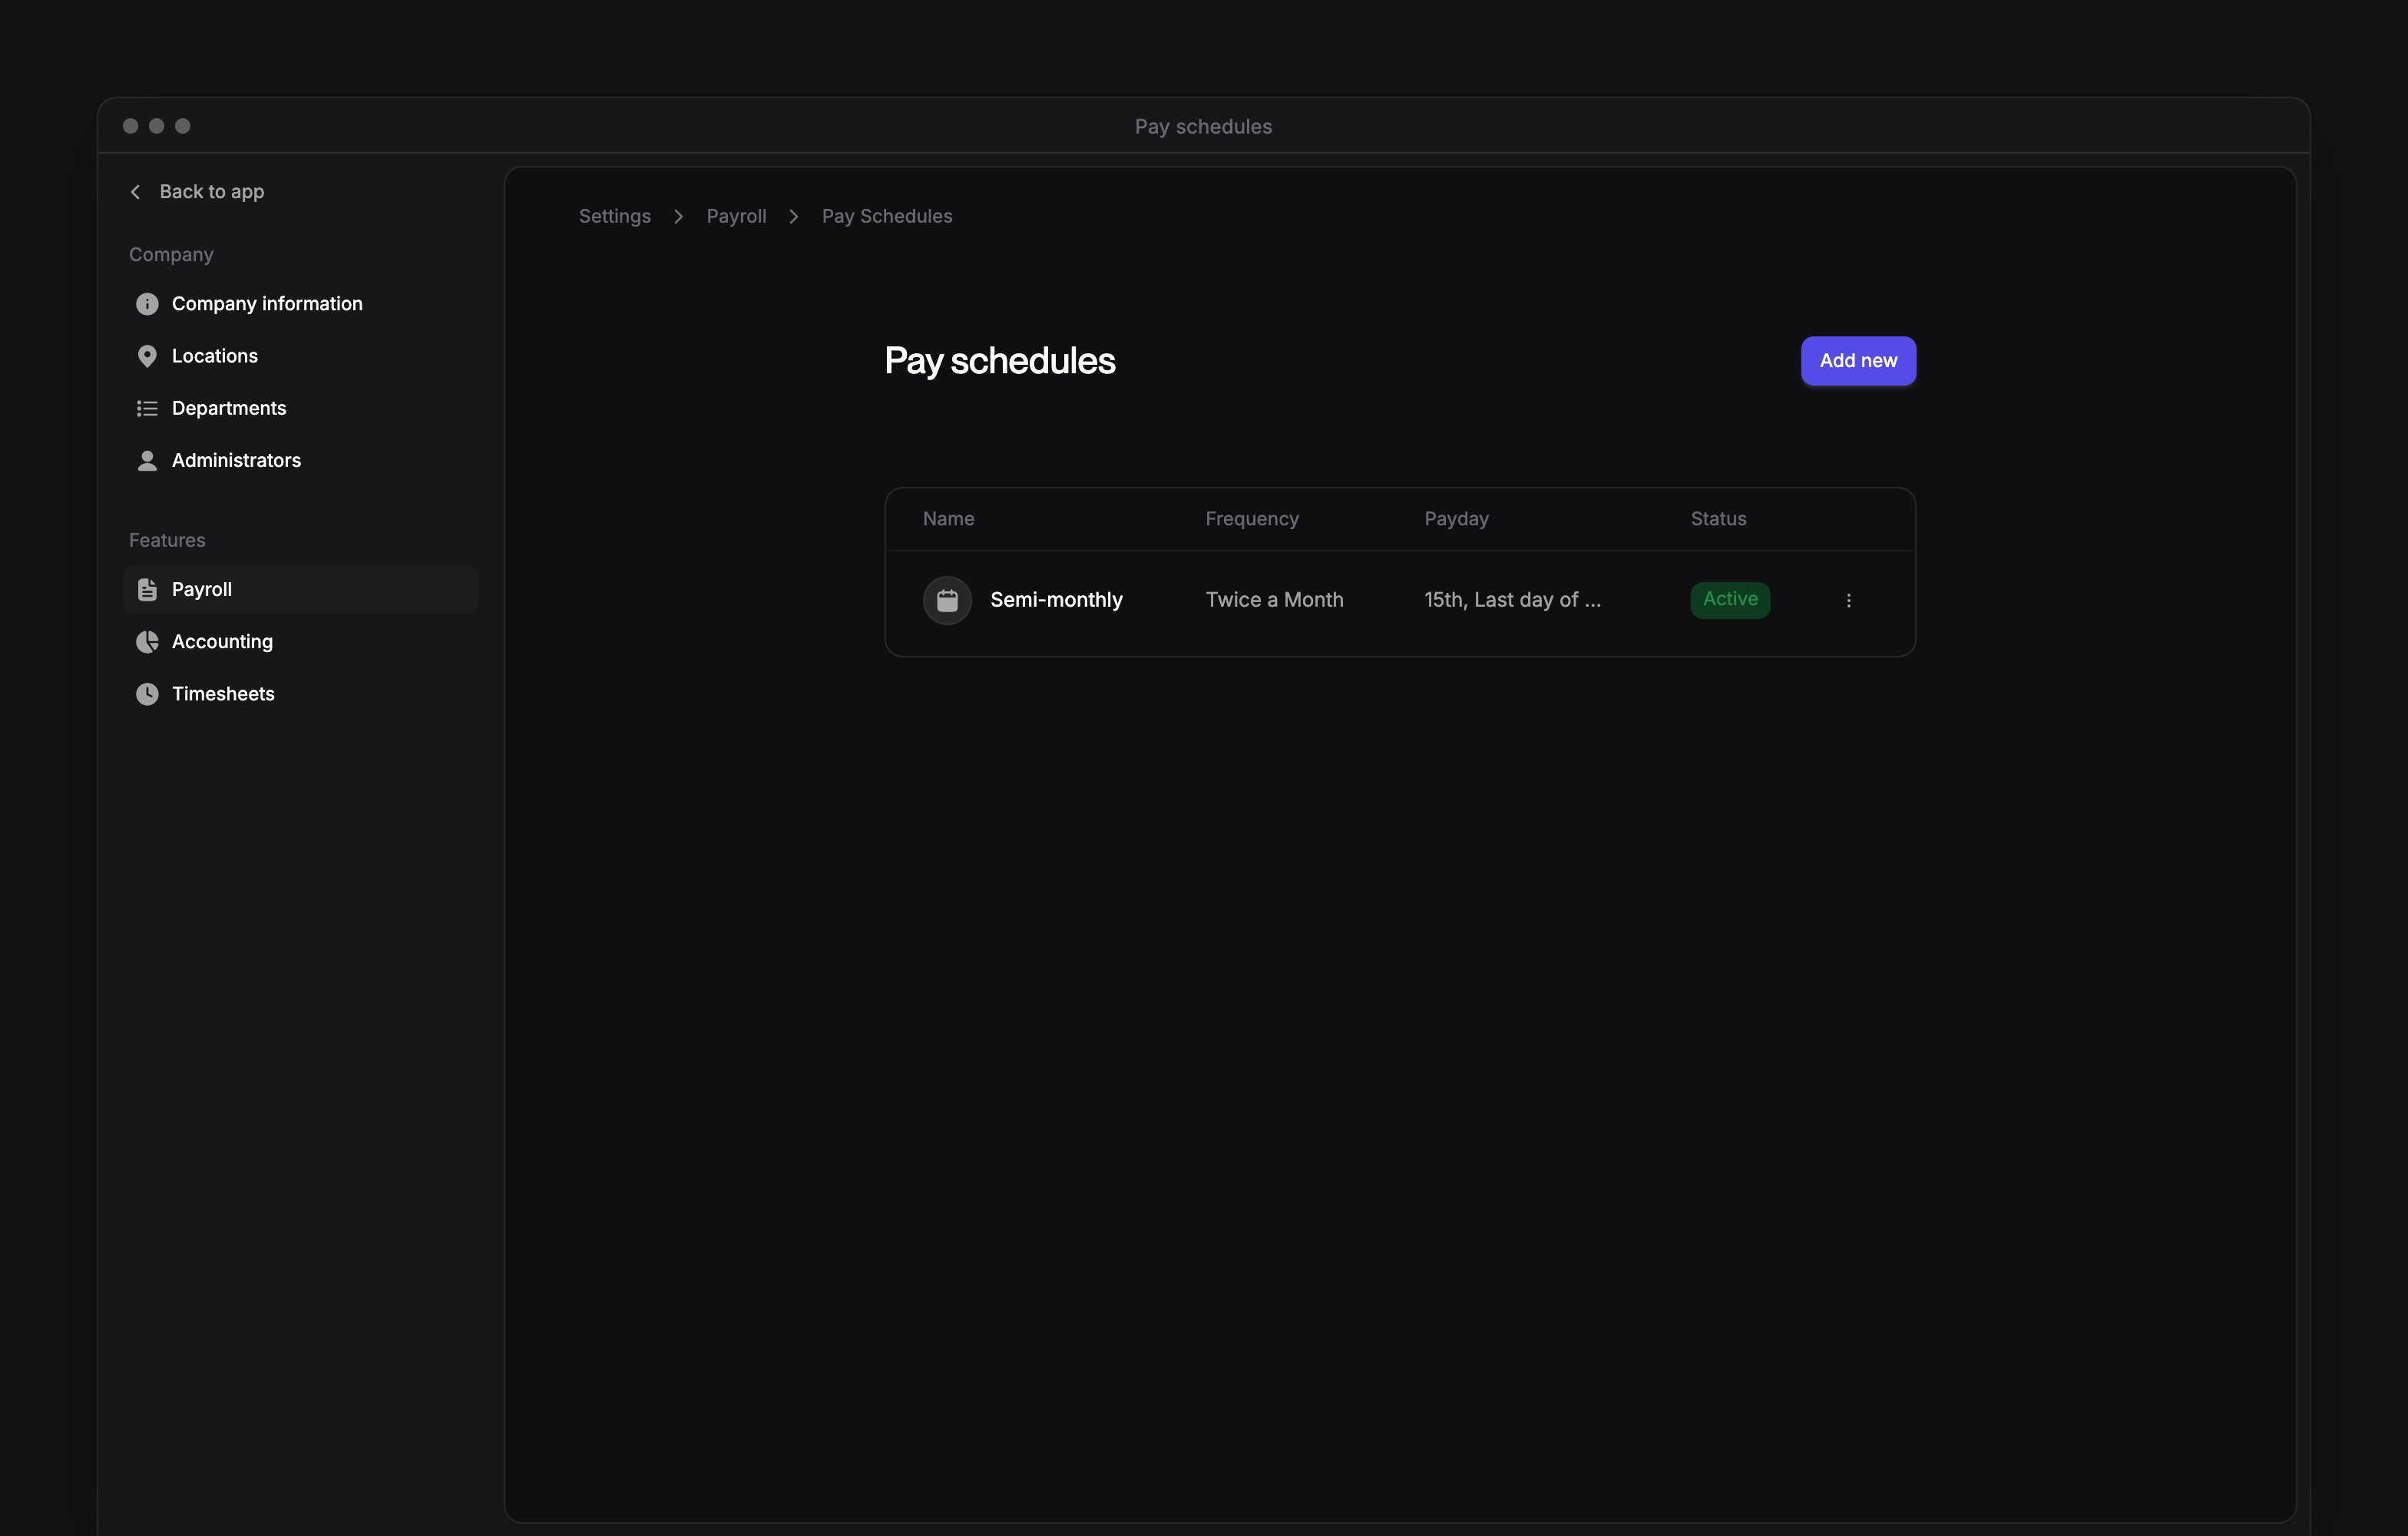This screenshot has width=2408, height=1536.
Task: Click the Twice a Month frequency cell
Action: coord(1274,600)
